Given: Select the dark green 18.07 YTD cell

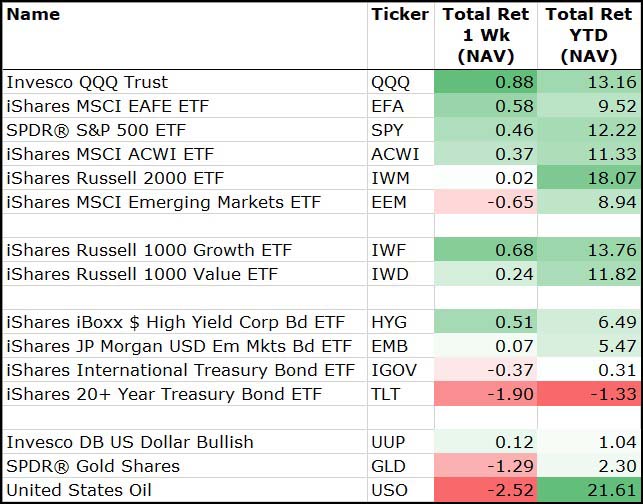Looking at the screenshot, I should (589, 178).
